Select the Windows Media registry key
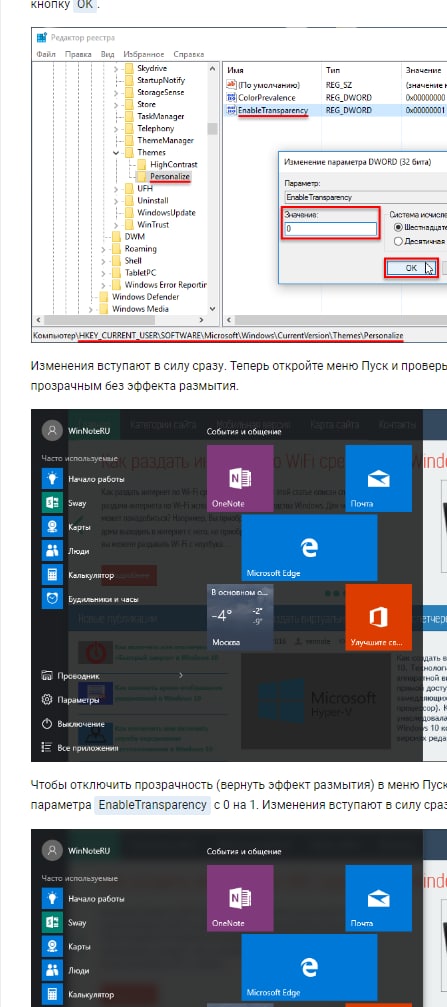This screenshot has width=447, height=1007. click(140, 309)
